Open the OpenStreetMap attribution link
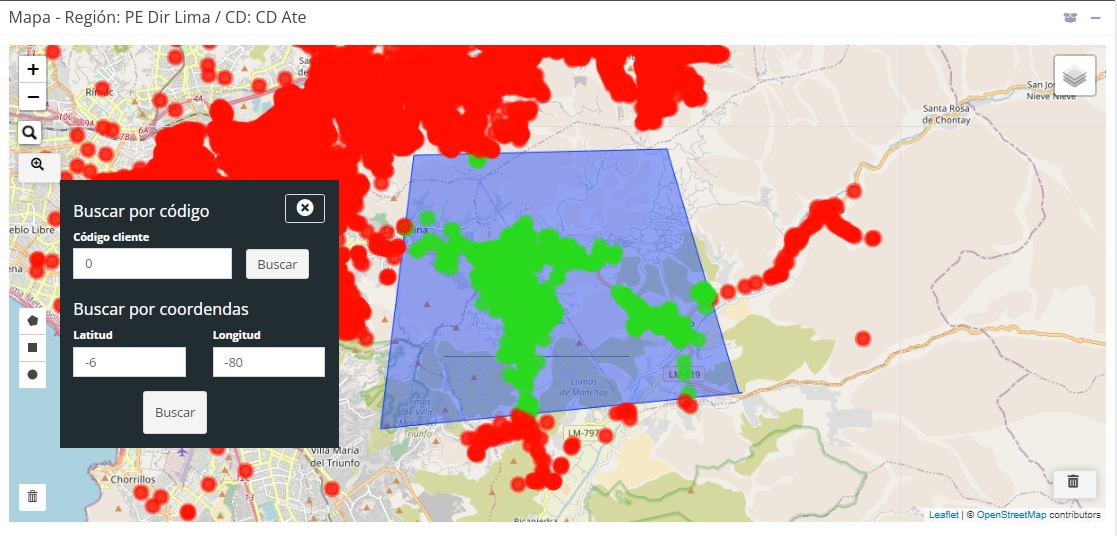The image size is (1117, 536). coord(1012,515)
